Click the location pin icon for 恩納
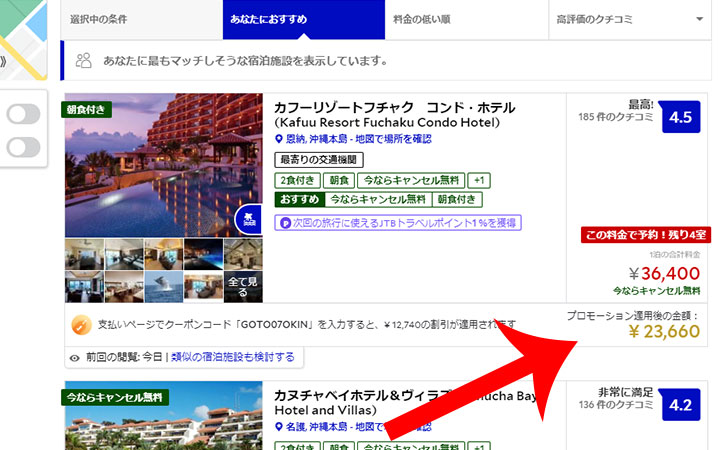This screenshot has width=728, height=450. coord(279,139)
